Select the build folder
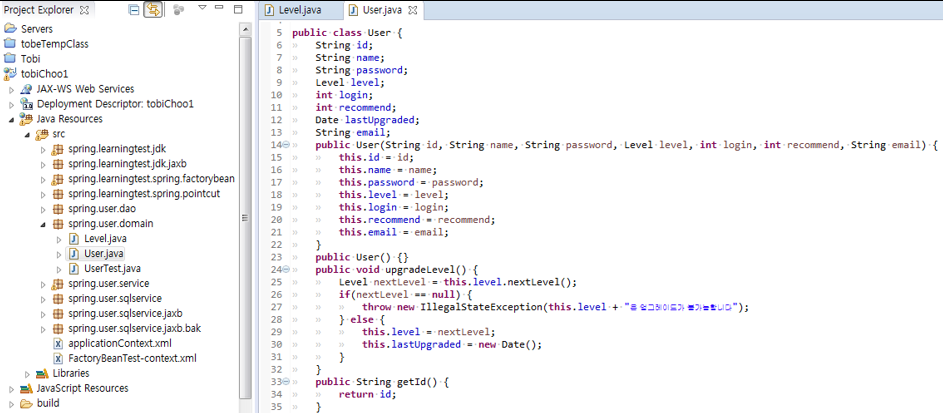 (48, 404)
